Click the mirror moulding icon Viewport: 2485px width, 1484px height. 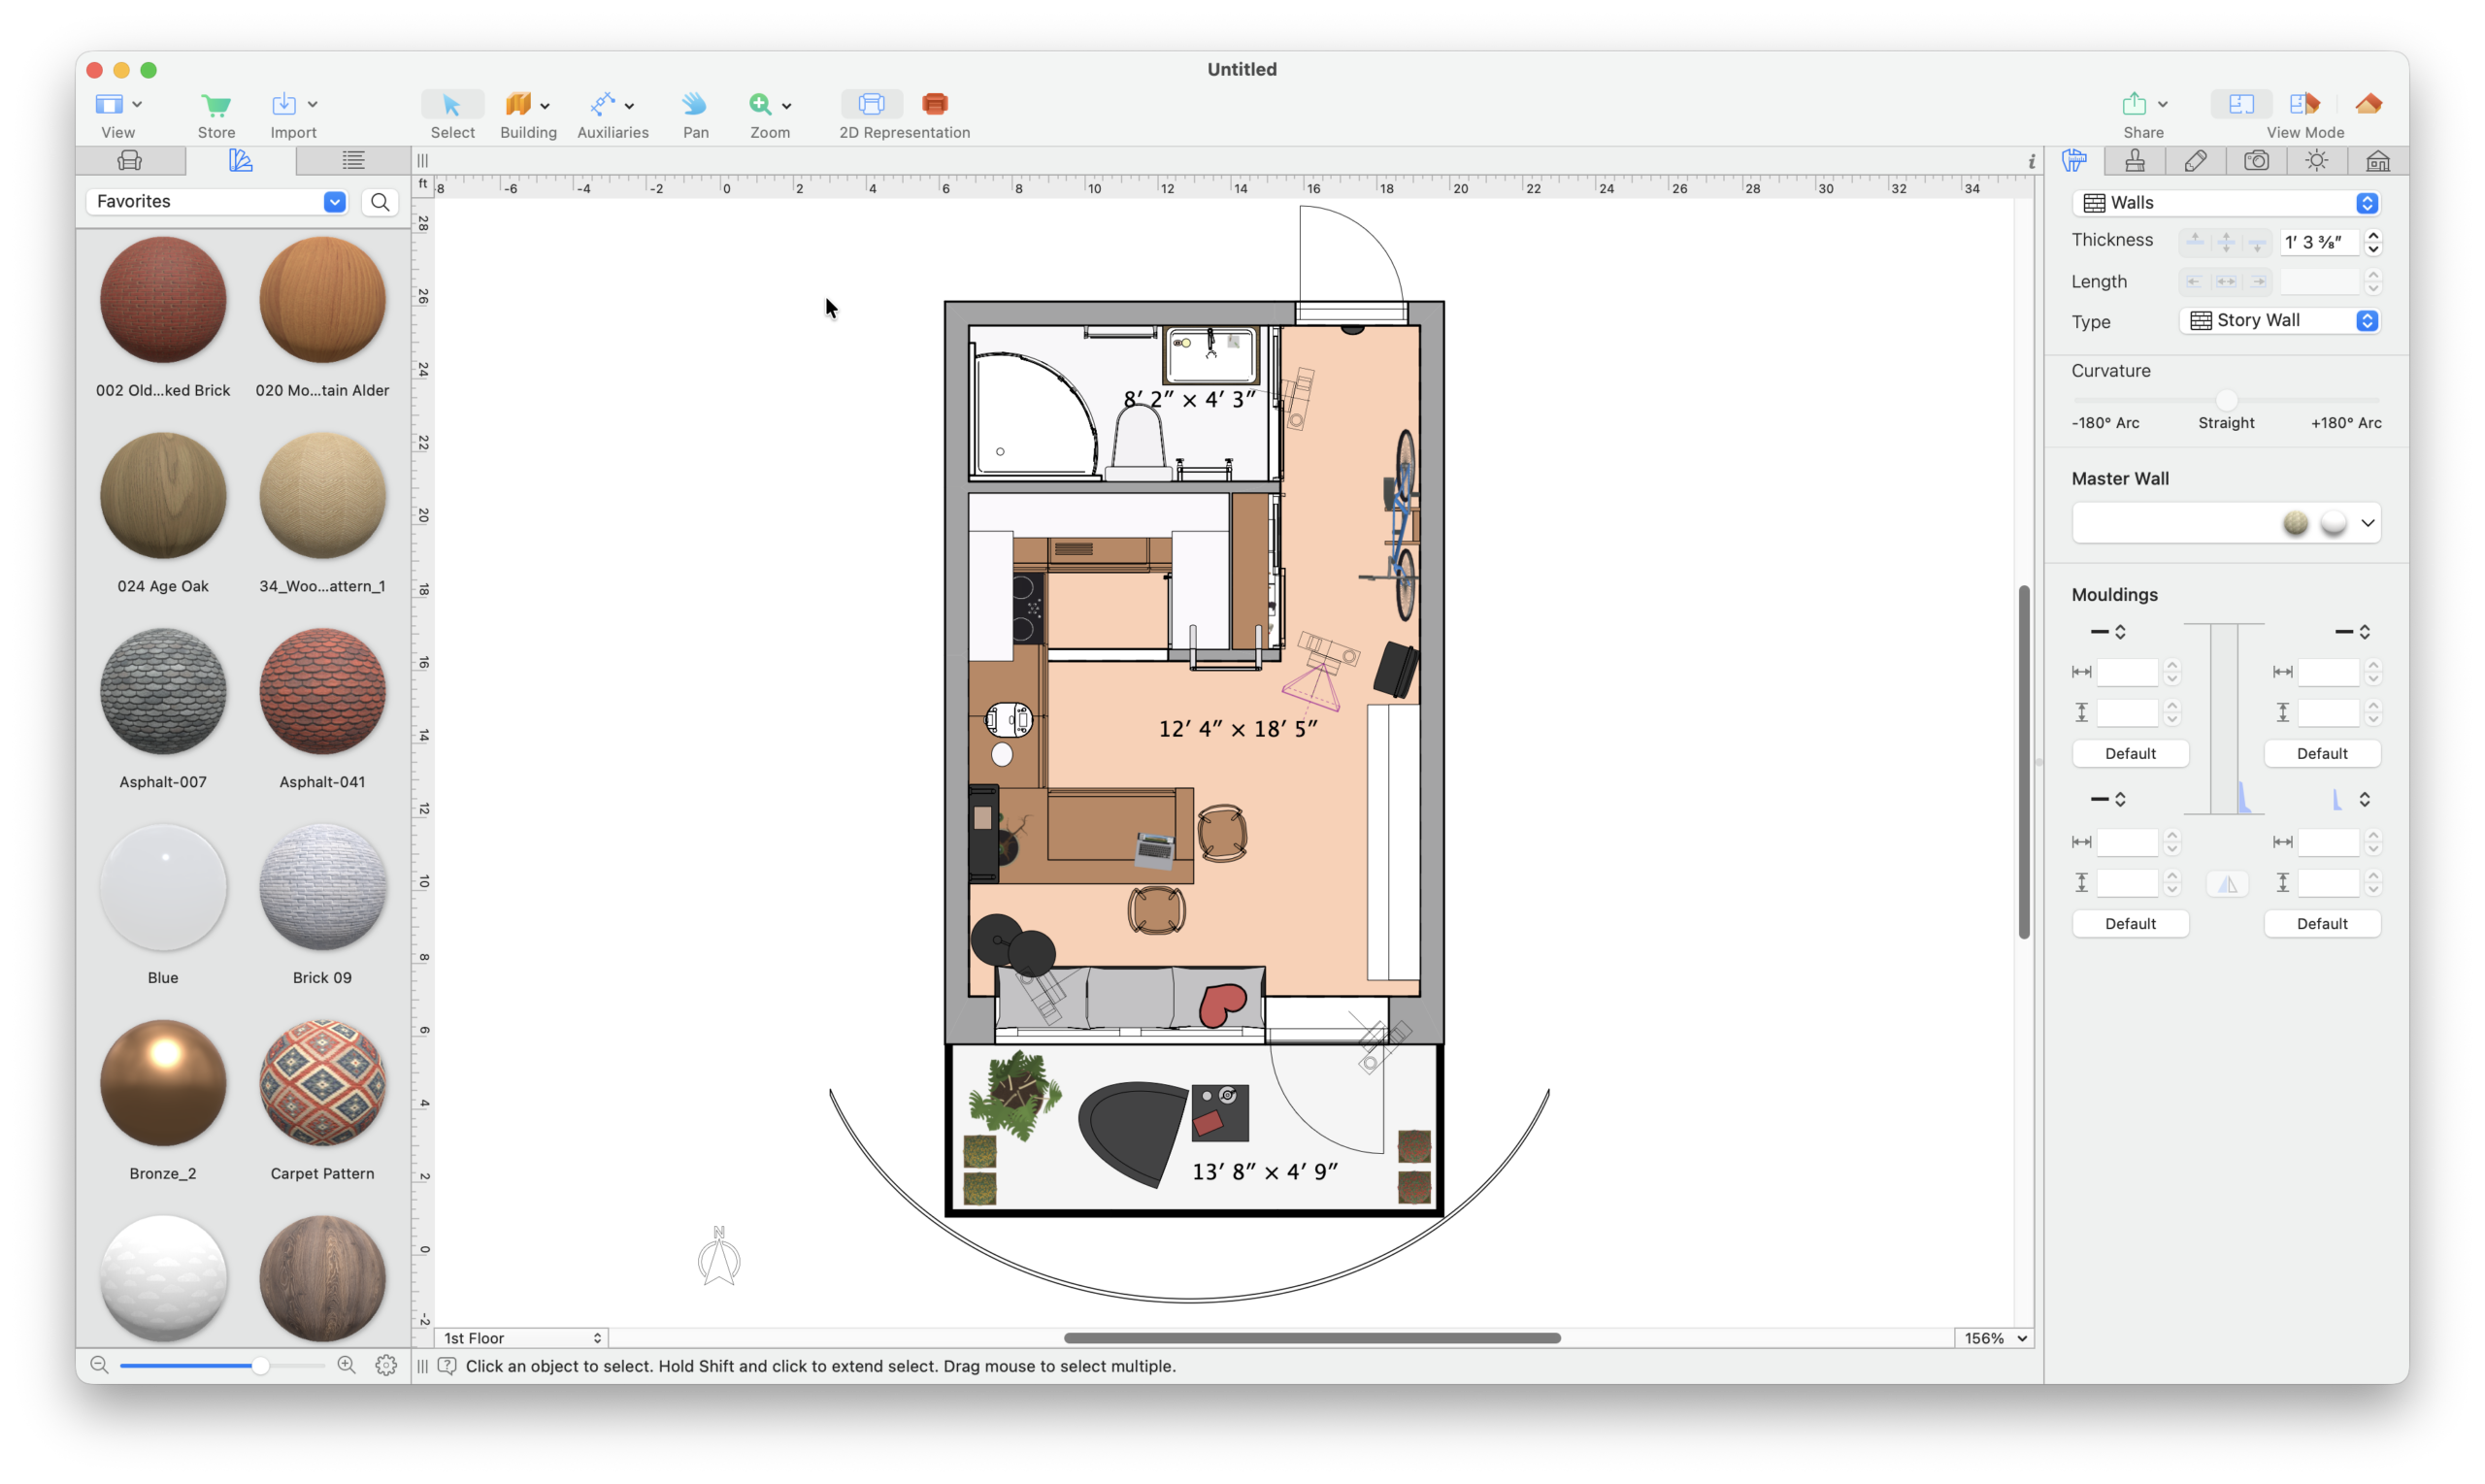[2227, 884]
